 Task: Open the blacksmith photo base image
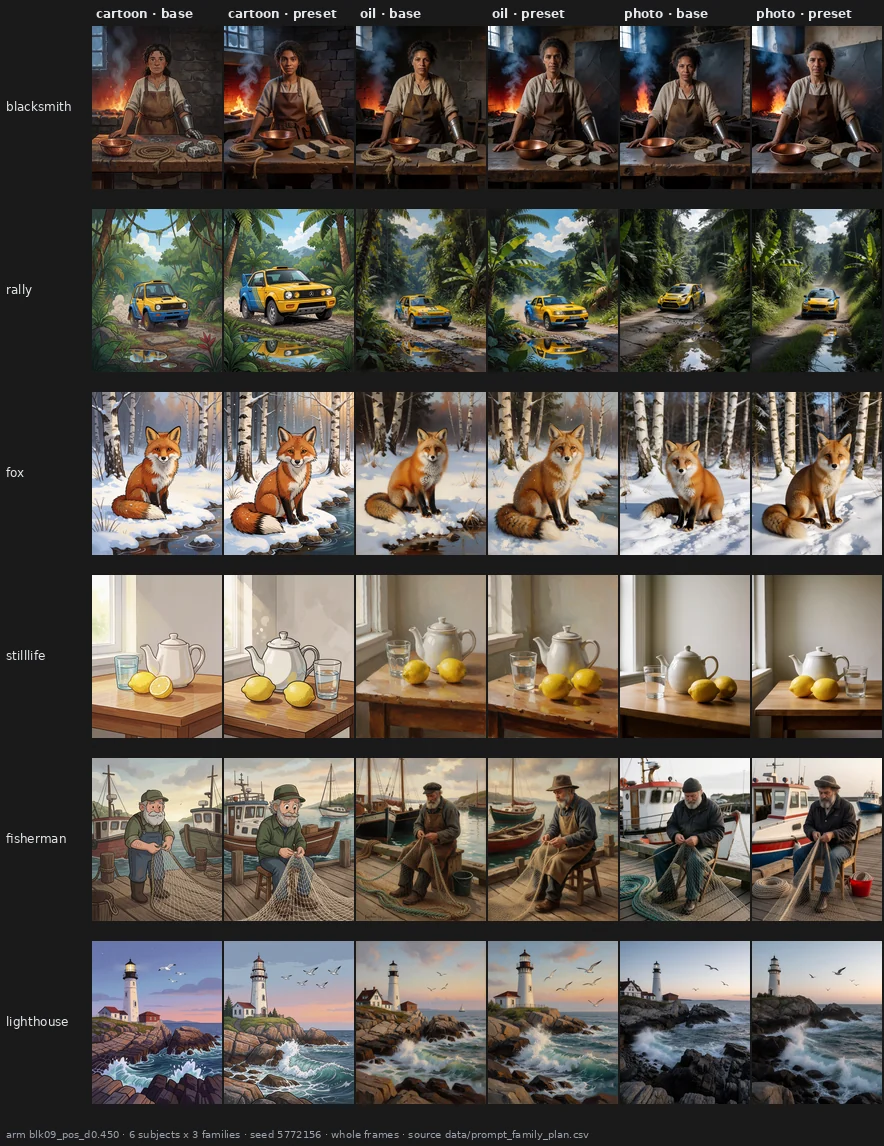[685, 107]
